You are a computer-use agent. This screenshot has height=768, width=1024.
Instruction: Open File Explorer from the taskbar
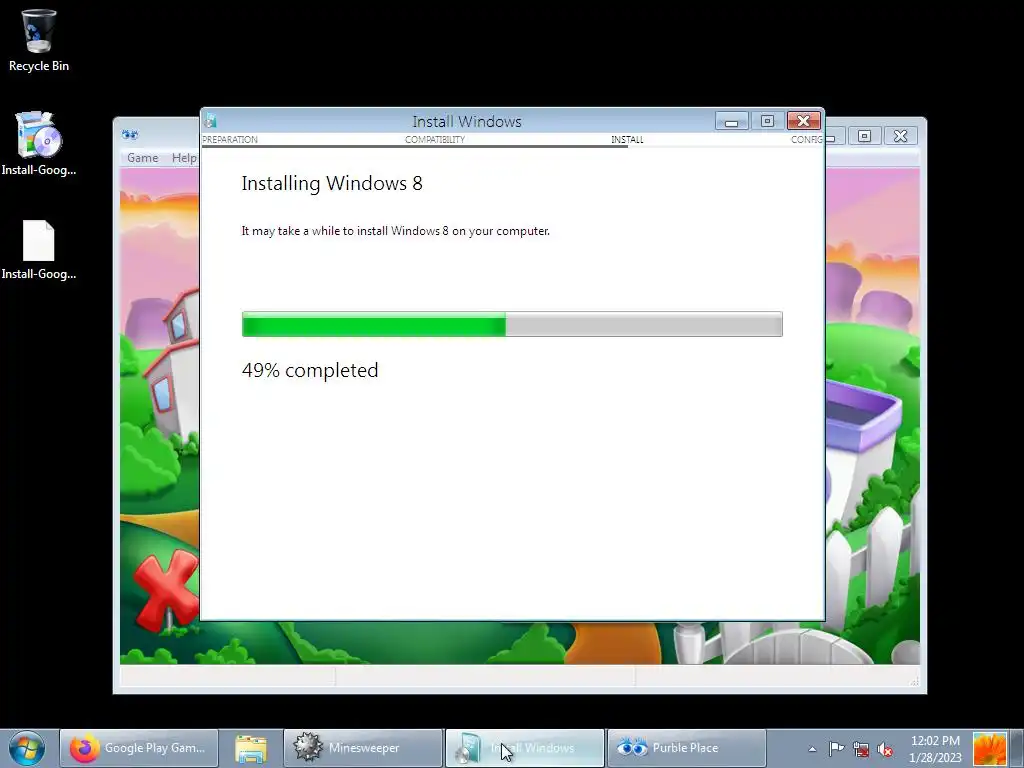pos(251,748)
